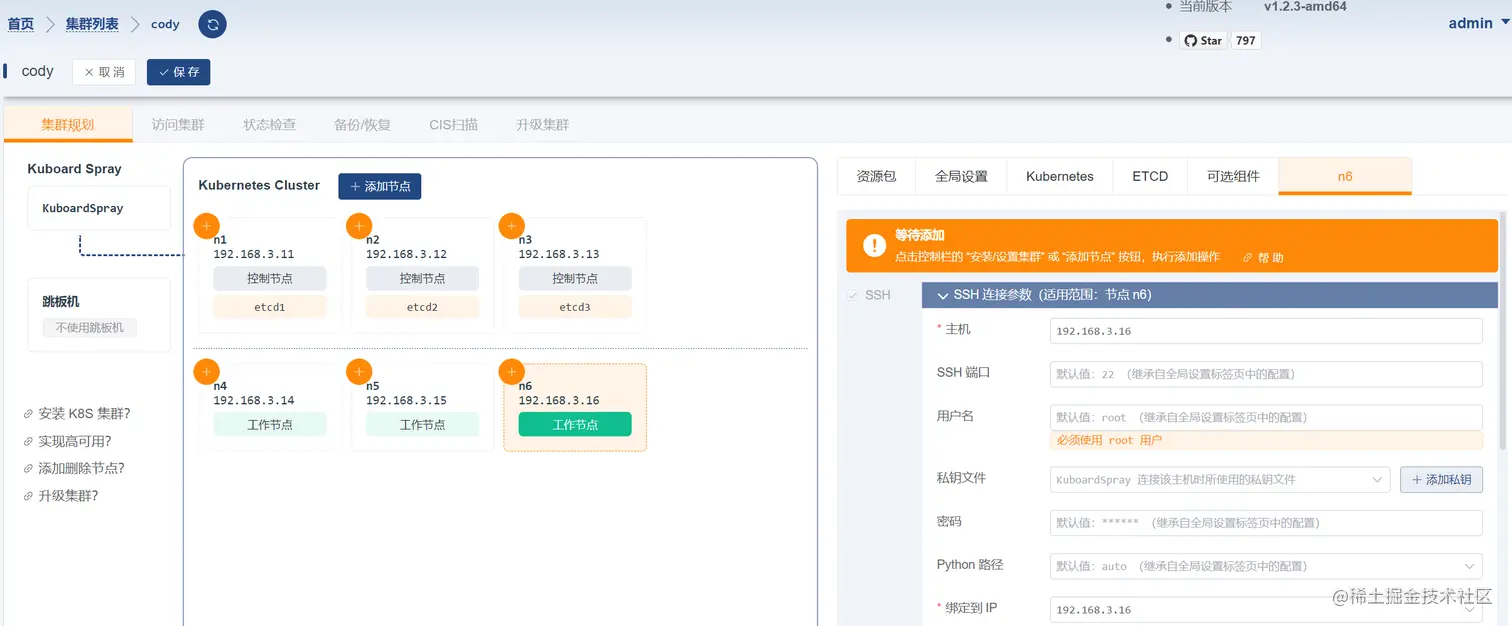Screen dimensions: 1512x626
Task: Open the 实现高可用? help link
Action: (67, 441)
